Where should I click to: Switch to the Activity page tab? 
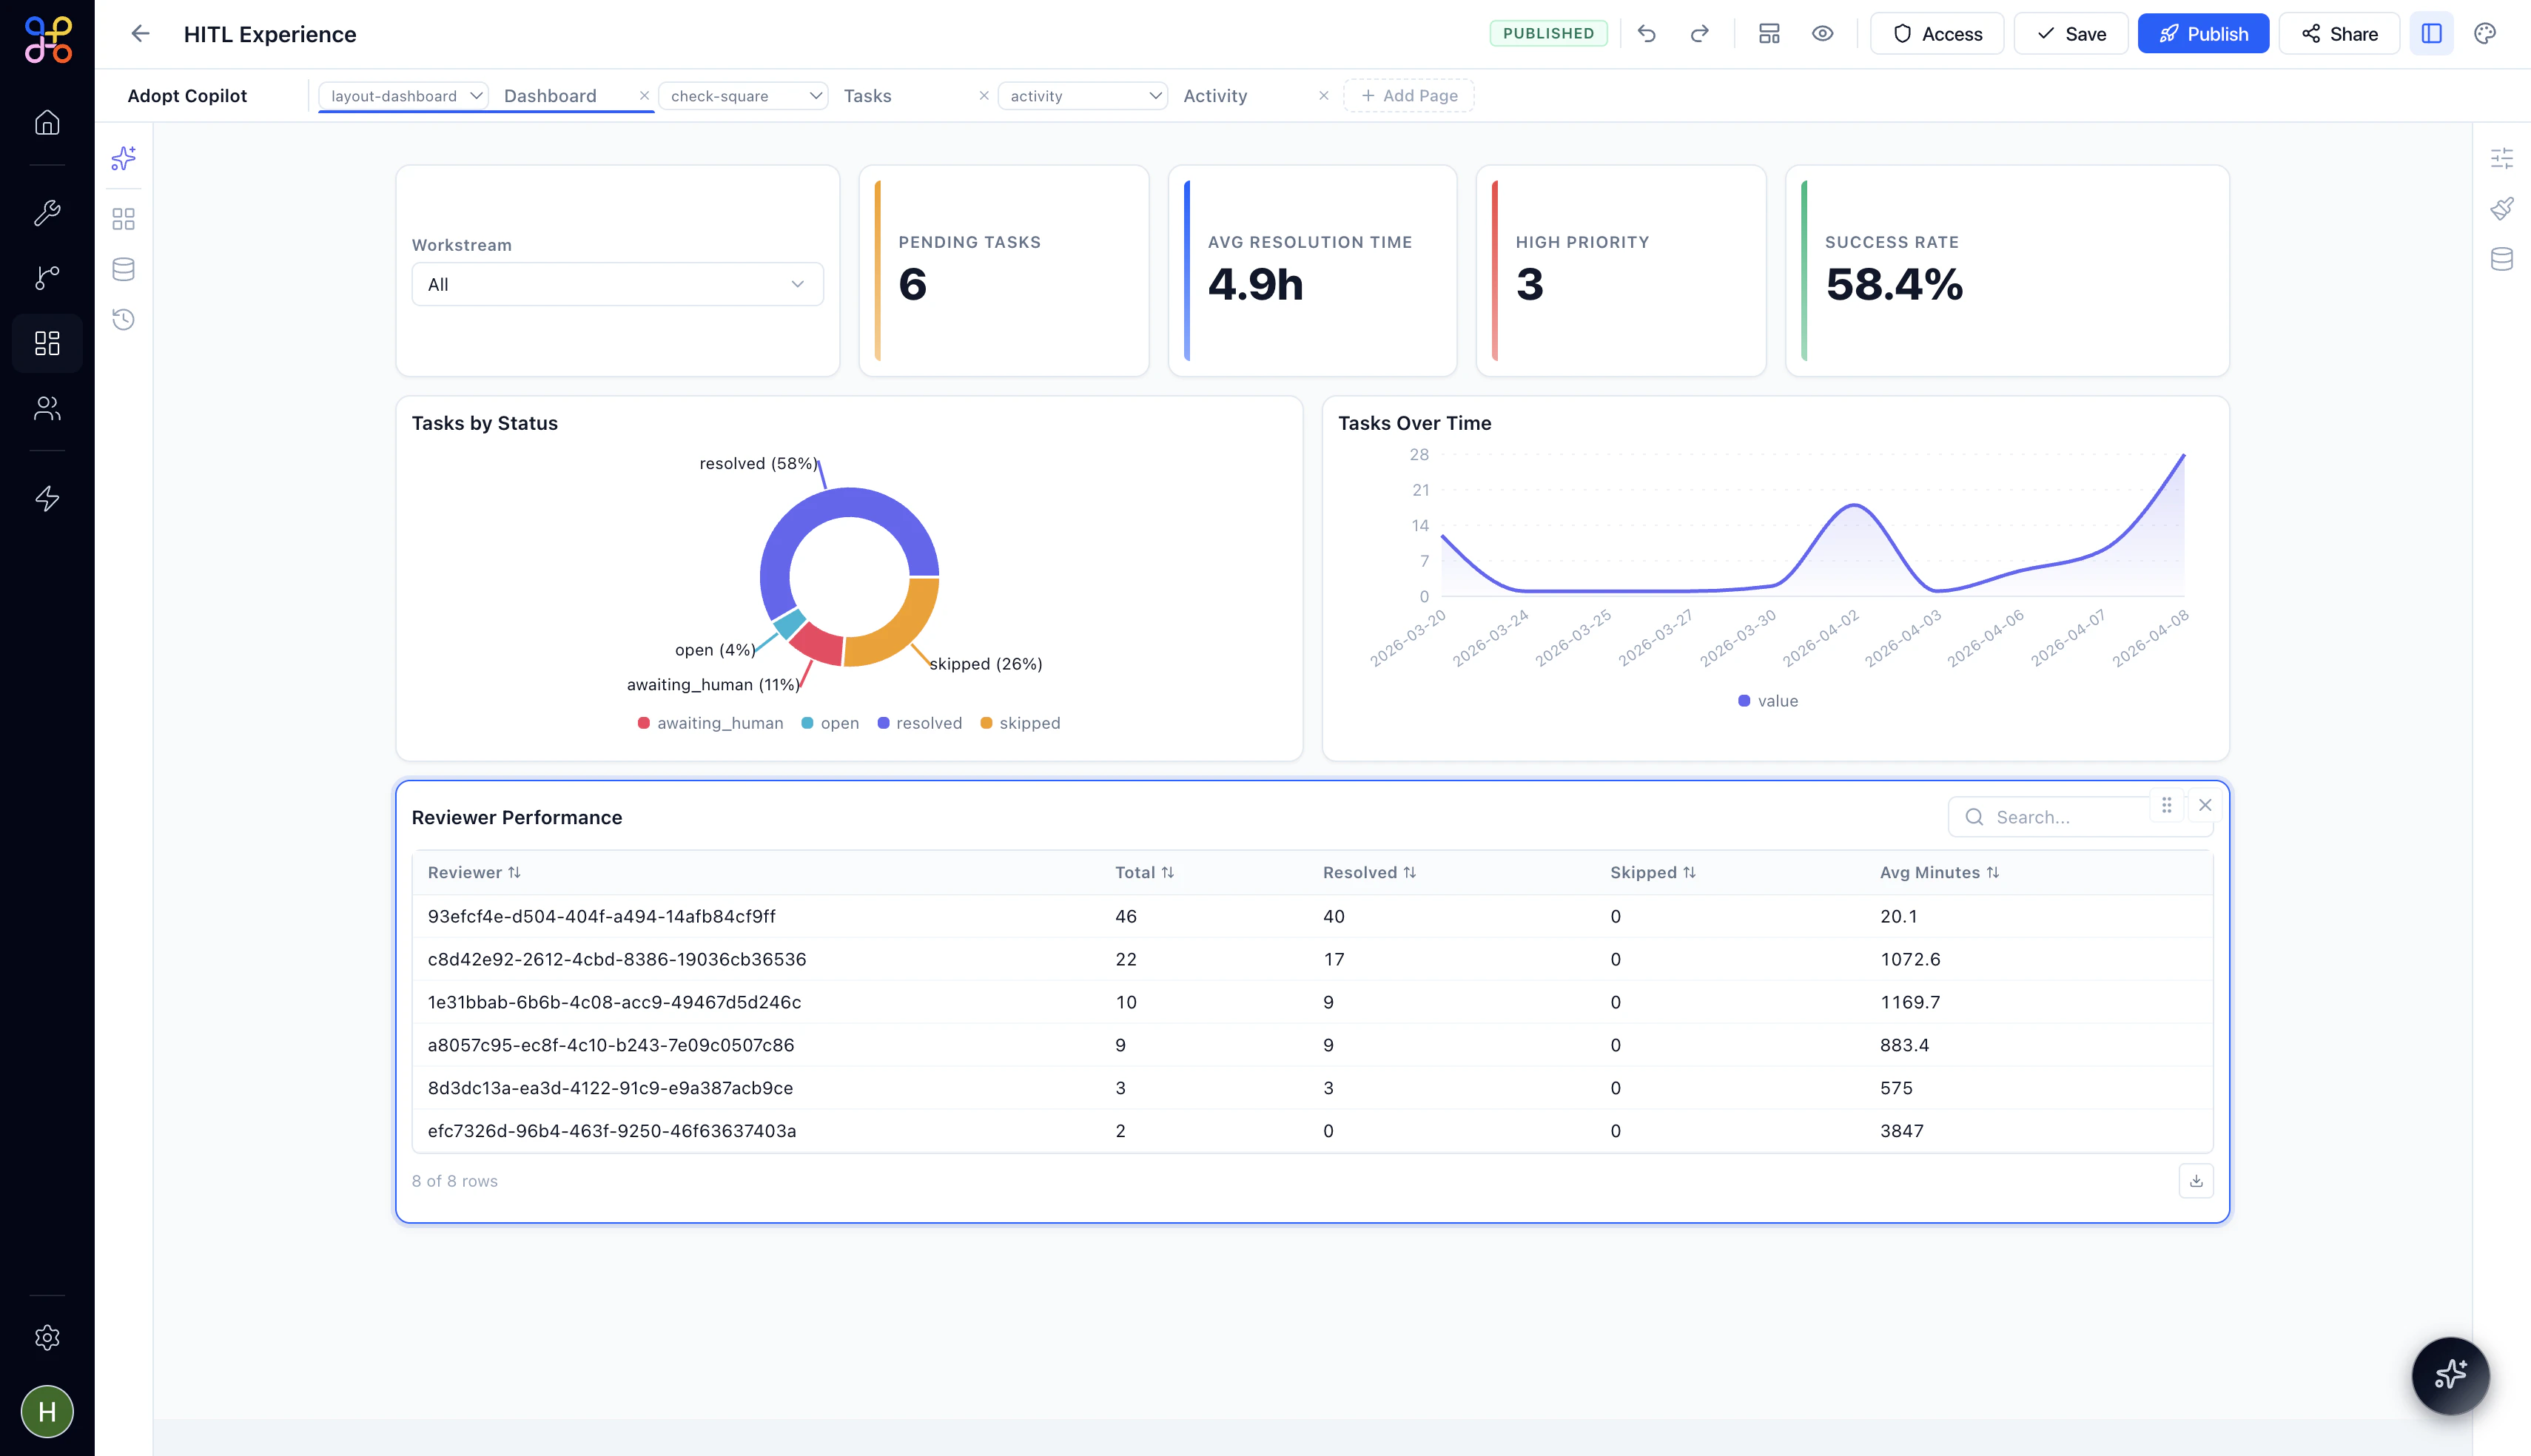(x=1214, y=96)
